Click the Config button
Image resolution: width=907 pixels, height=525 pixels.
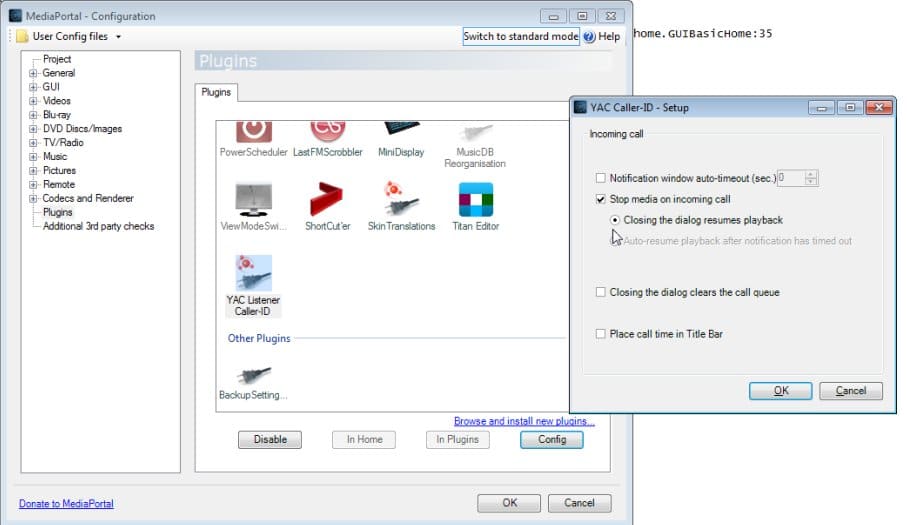(x=552, y=439)
